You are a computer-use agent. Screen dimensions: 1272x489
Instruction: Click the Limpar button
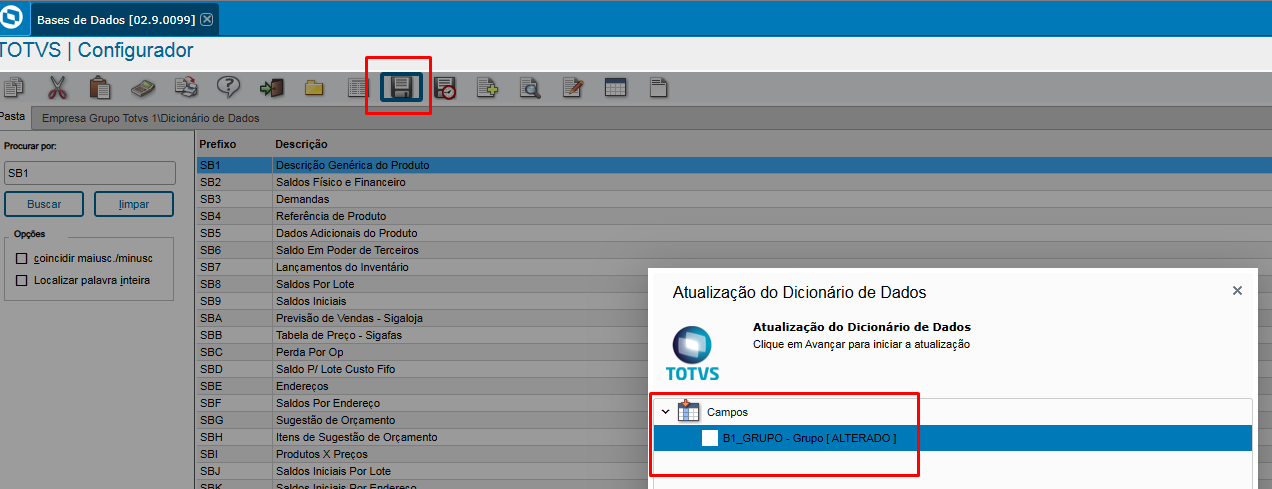(x=134, y=204)
